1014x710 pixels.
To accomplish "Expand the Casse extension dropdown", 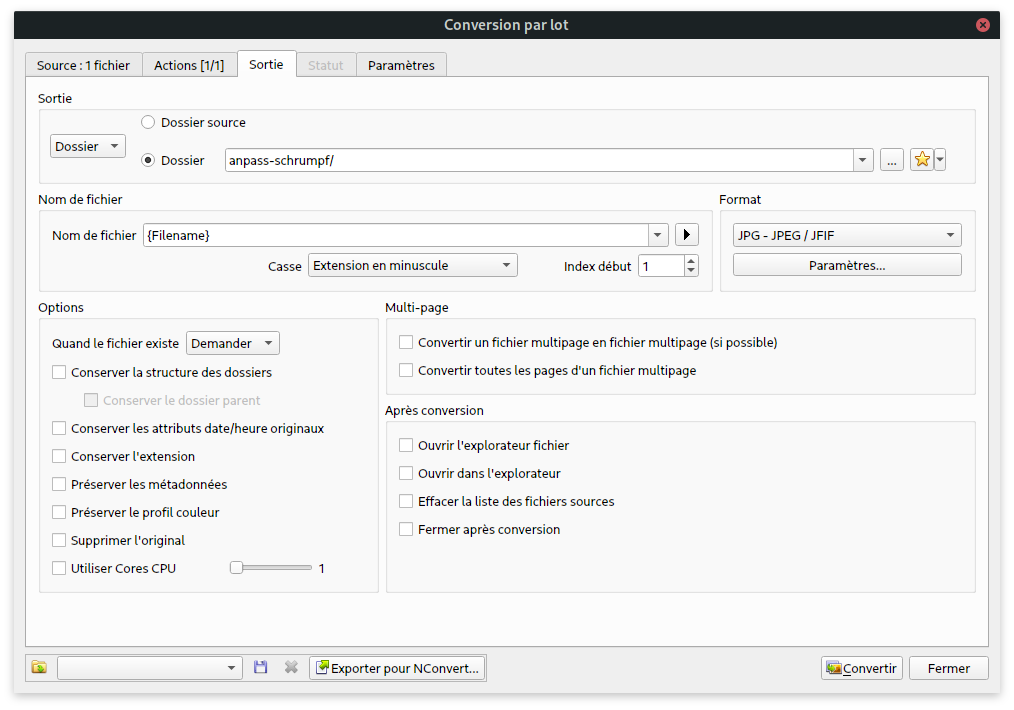I will click(412, 265).
